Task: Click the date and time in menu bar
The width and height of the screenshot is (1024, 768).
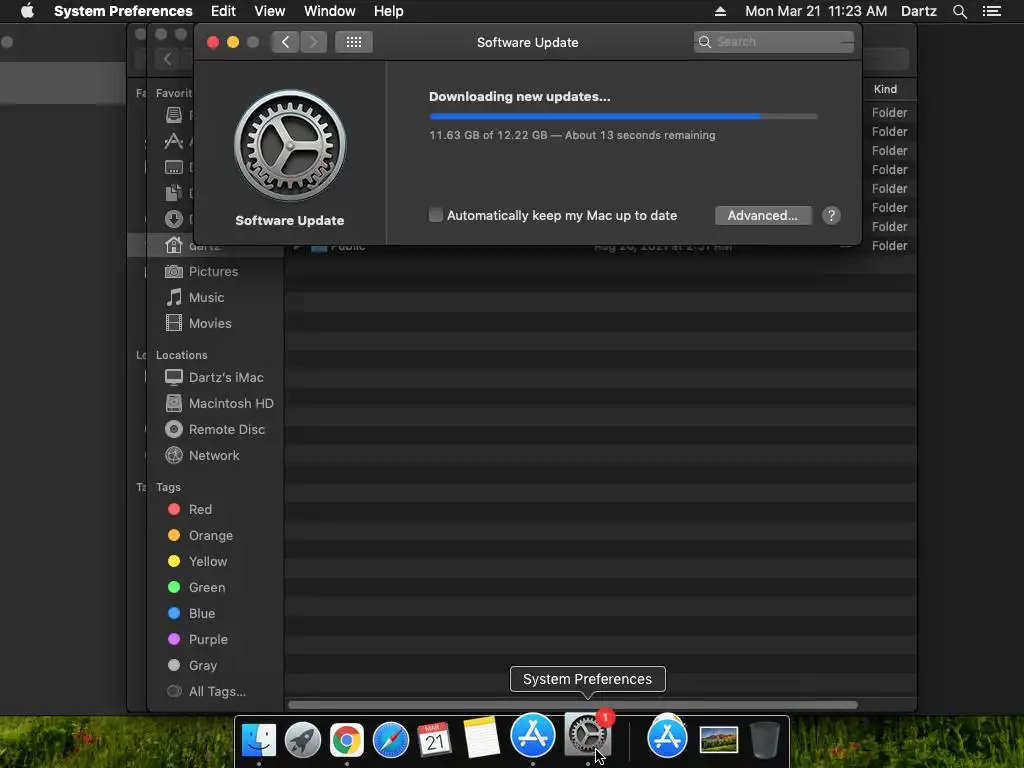Action: coord(816,11)
